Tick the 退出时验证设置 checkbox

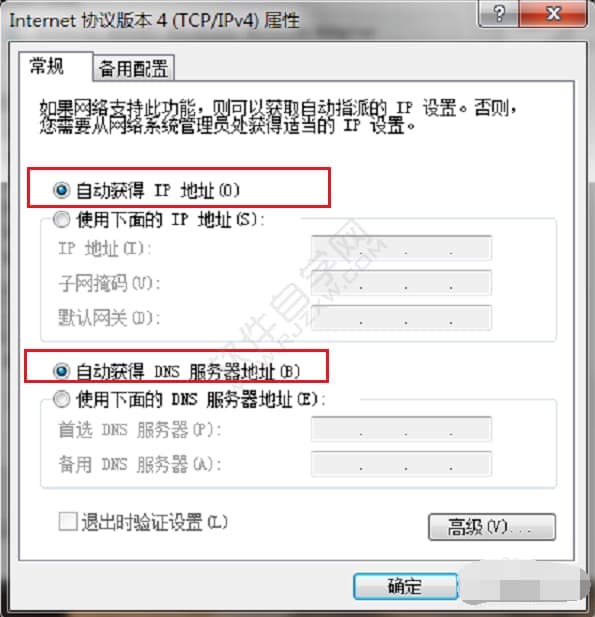pos(68,522)
